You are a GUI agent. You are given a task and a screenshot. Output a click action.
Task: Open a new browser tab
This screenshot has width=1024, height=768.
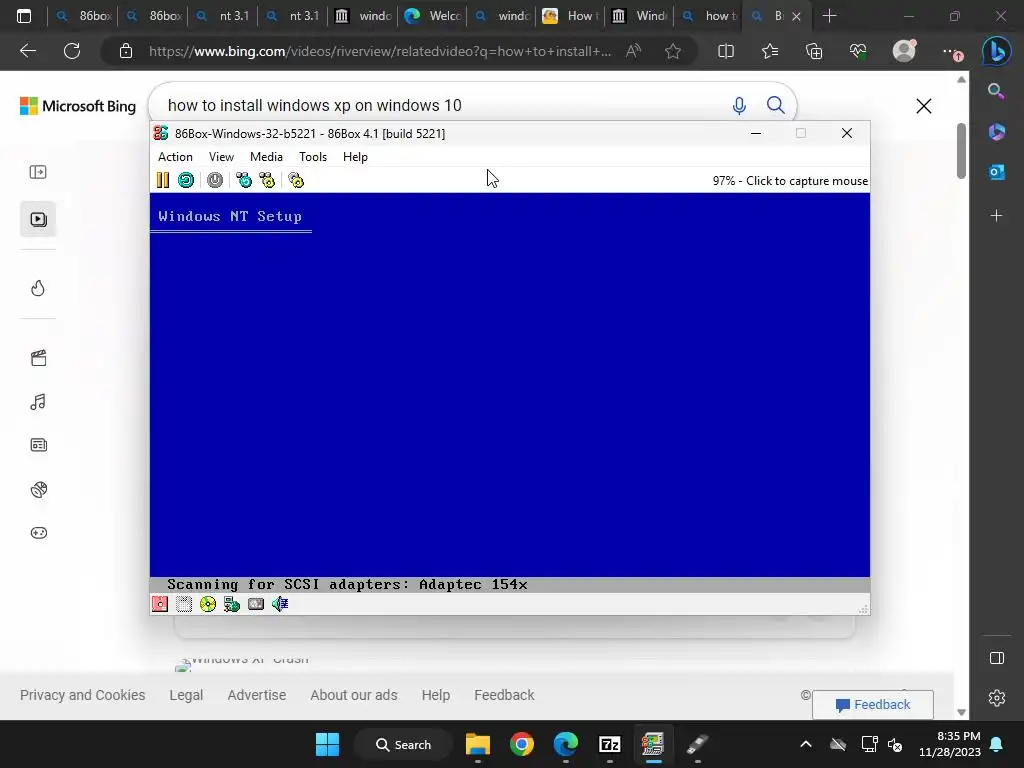(x=829, y=16)
